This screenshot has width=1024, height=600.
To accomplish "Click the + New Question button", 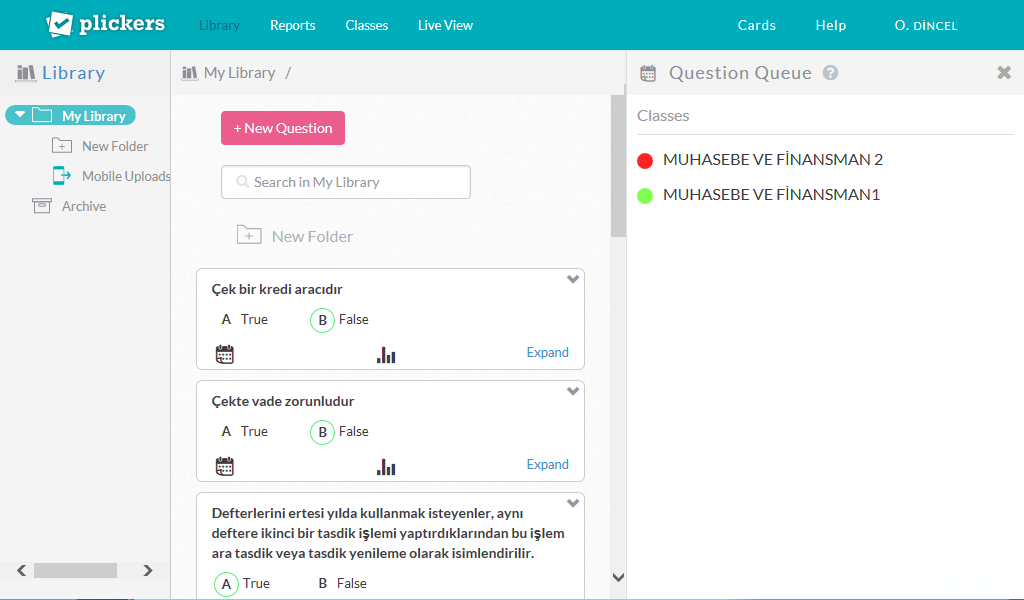I will click(283, 128).
